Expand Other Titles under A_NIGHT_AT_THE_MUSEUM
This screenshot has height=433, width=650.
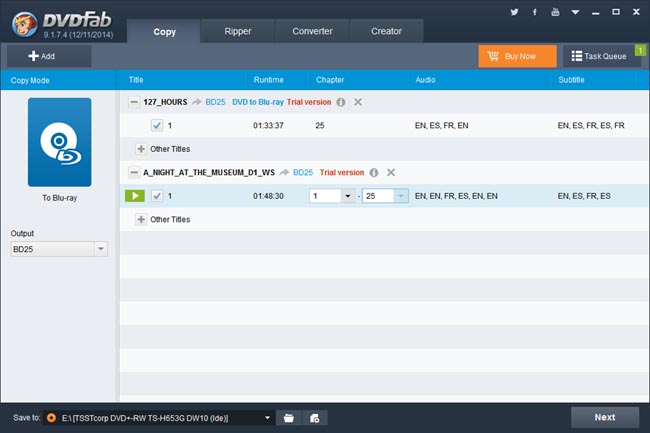pyautogui.click(x=141, y=219)
